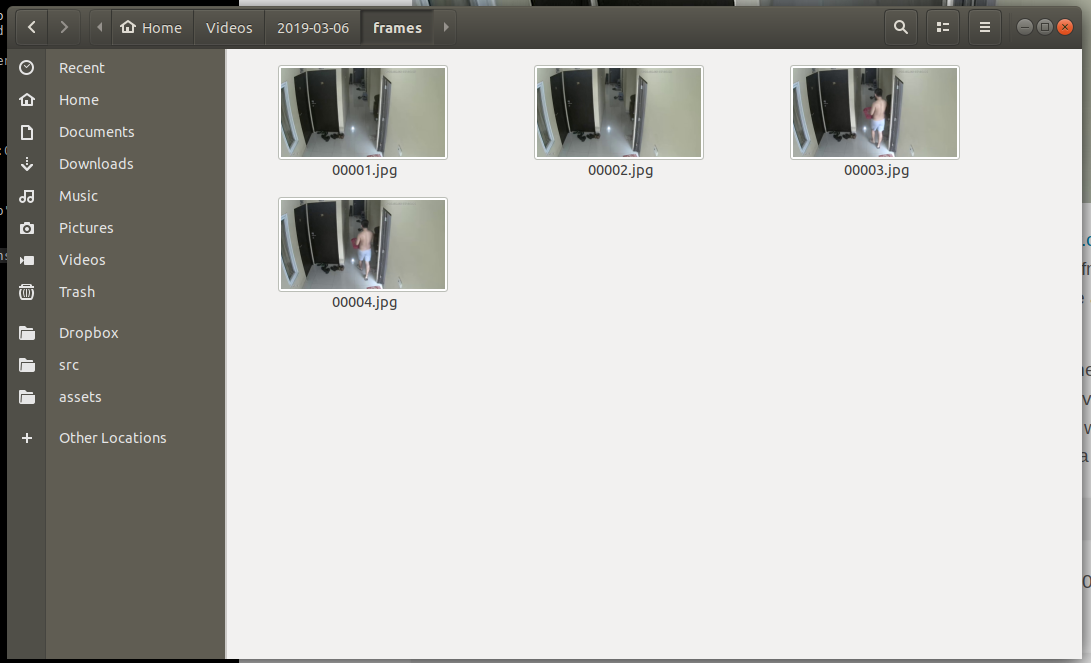Open Home in the path bar
Viewport: 1091px width, 663px height.
[151, 28]
